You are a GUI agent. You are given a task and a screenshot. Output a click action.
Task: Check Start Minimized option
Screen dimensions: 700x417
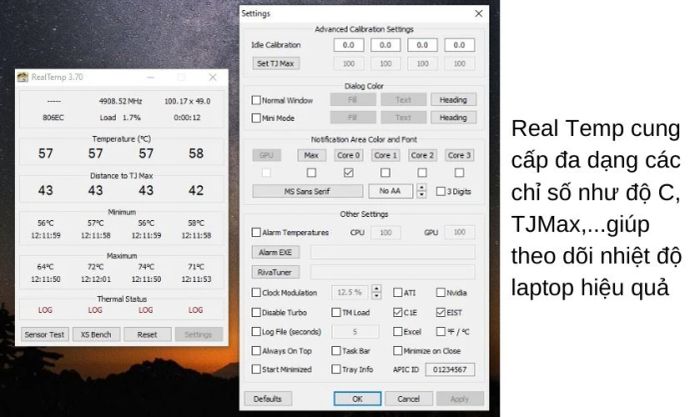tap(256, 369)
